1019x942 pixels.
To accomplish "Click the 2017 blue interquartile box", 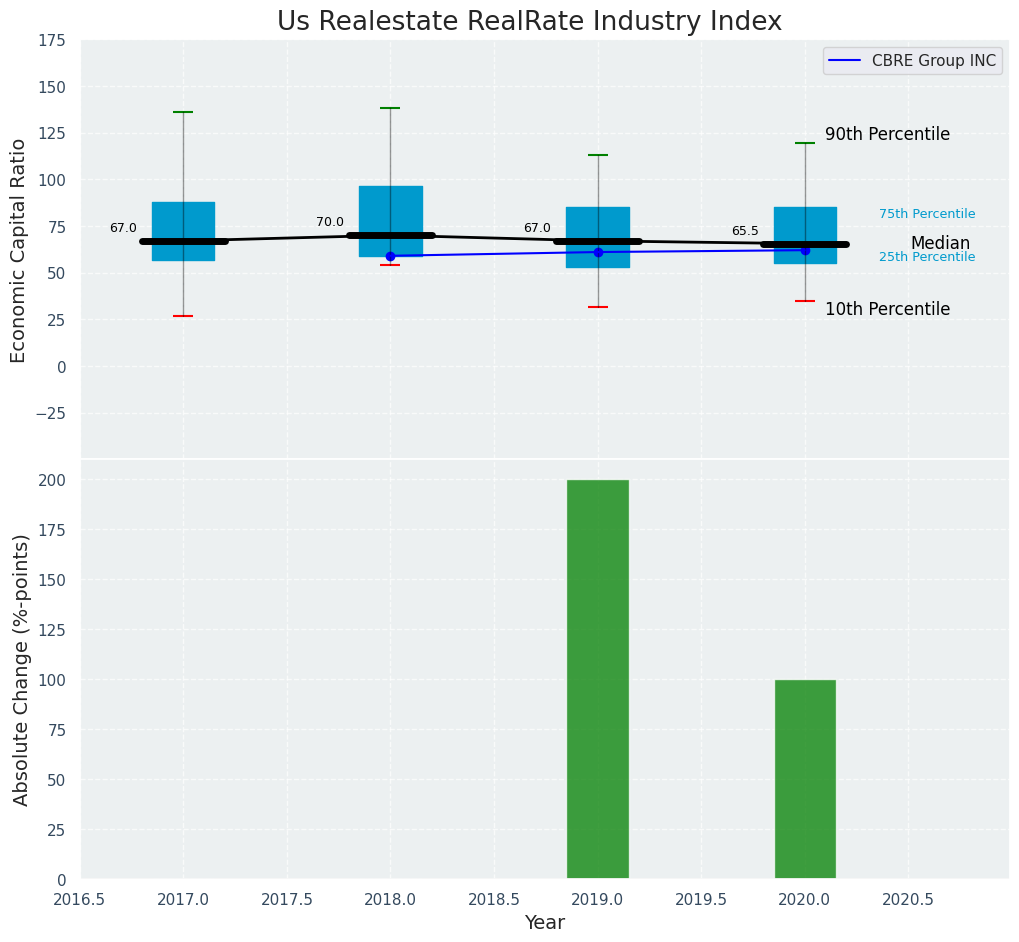I will (x=183, y=220).
